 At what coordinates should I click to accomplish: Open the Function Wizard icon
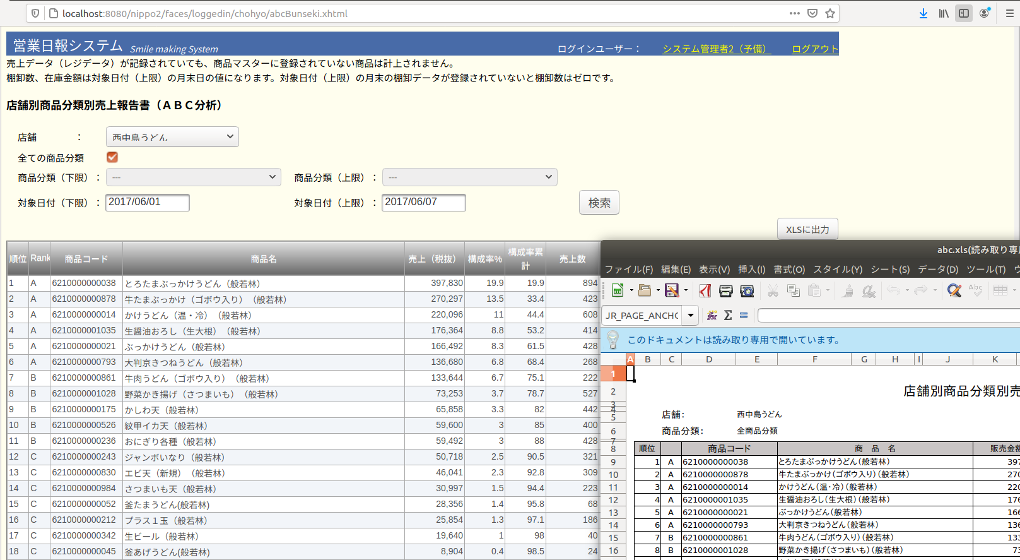[712, 315]
